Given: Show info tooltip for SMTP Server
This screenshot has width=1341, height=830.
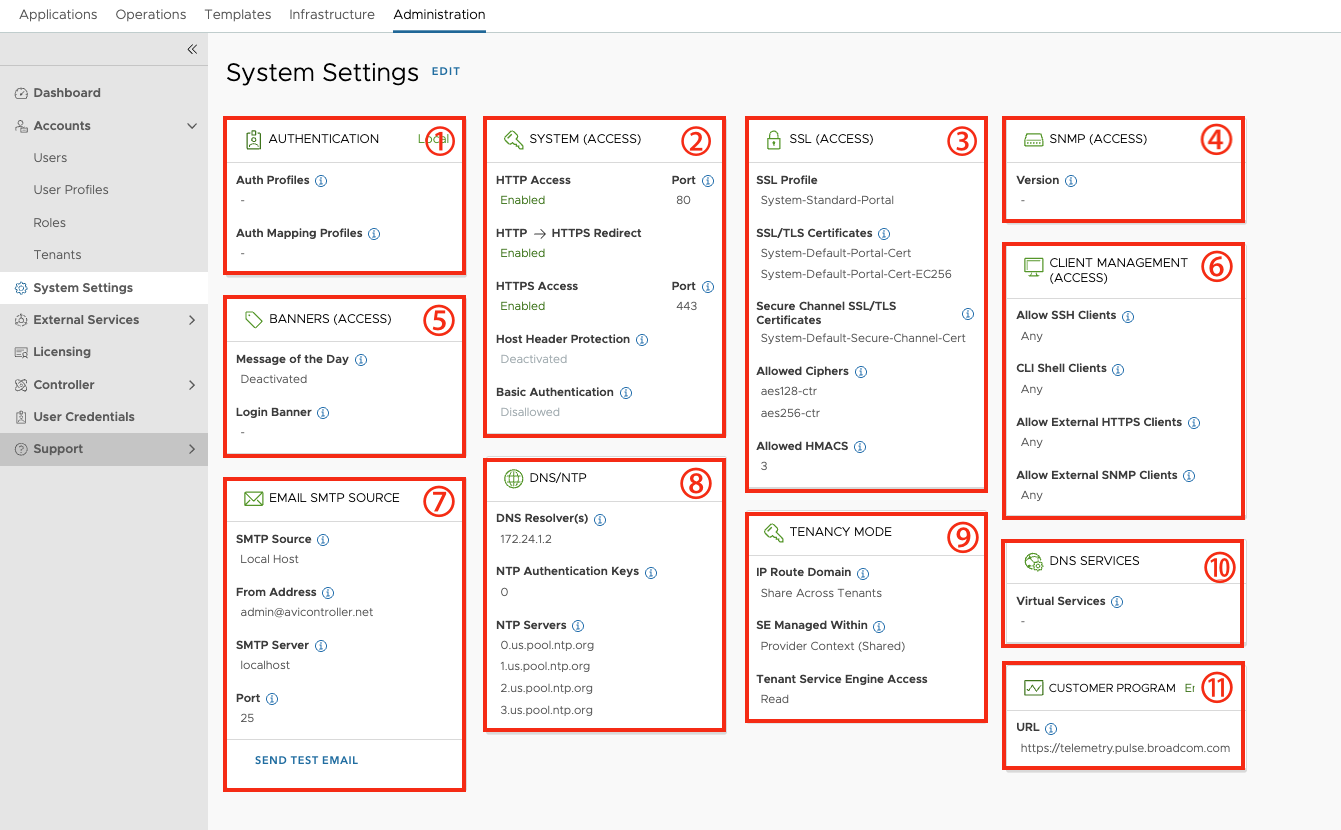Looking at the screenshot, I should (321, 646).
